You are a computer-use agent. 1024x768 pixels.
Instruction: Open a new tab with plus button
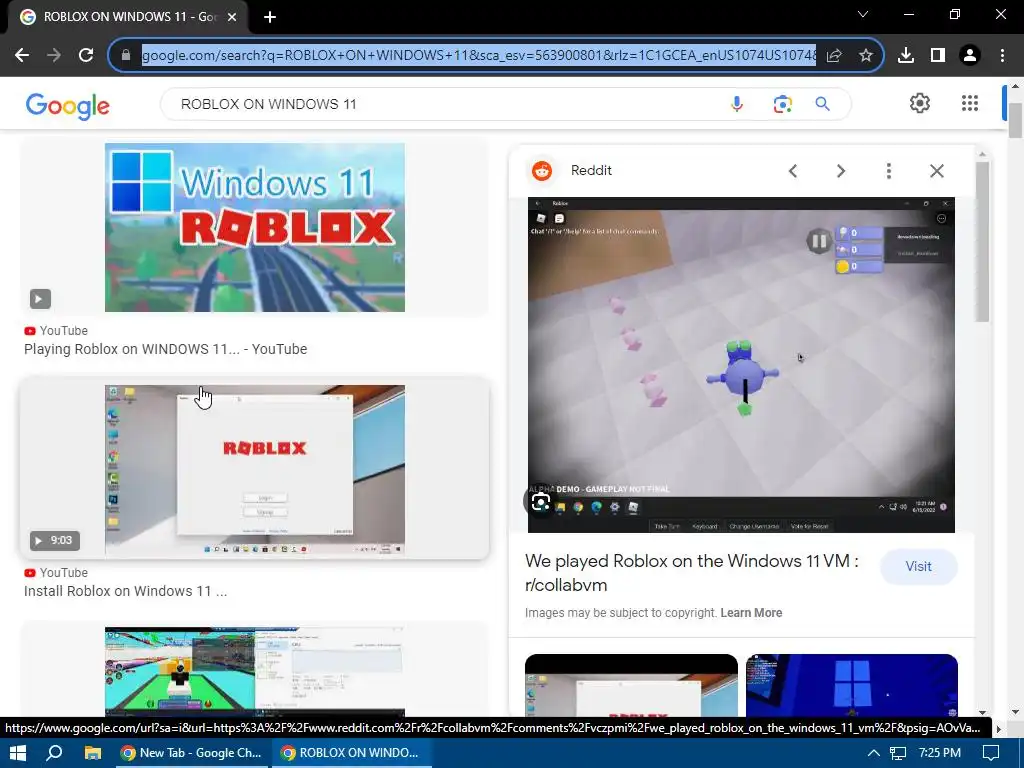pos(270,17)
